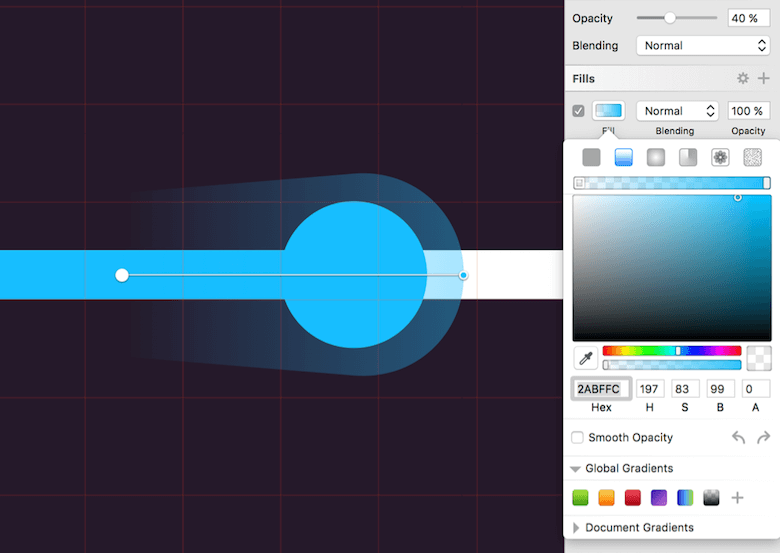Click the gradient bar left color stop
780x553 pixels.
pos(579,183)
